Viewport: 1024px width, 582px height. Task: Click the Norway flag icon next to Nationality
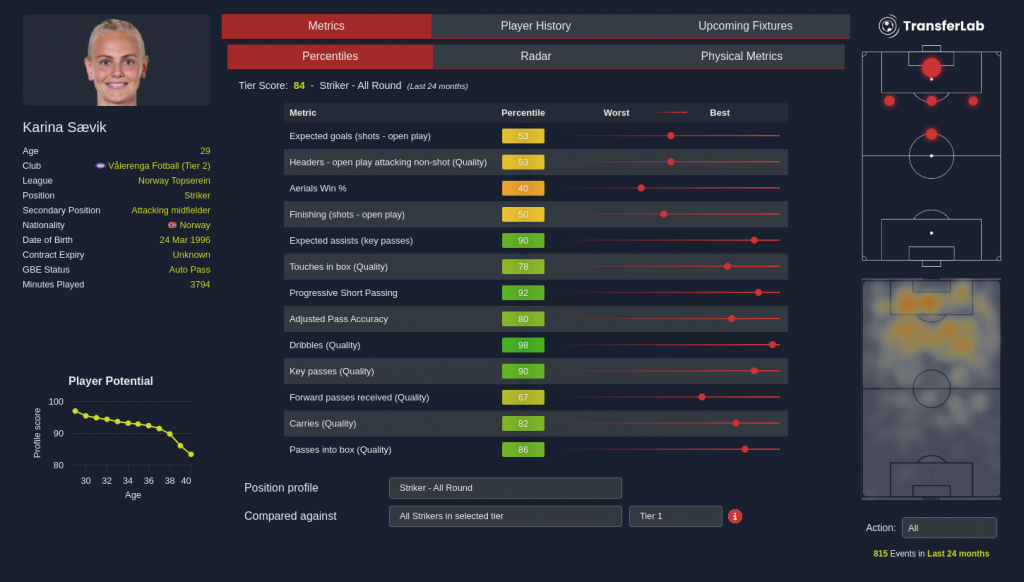pos(172,225)
